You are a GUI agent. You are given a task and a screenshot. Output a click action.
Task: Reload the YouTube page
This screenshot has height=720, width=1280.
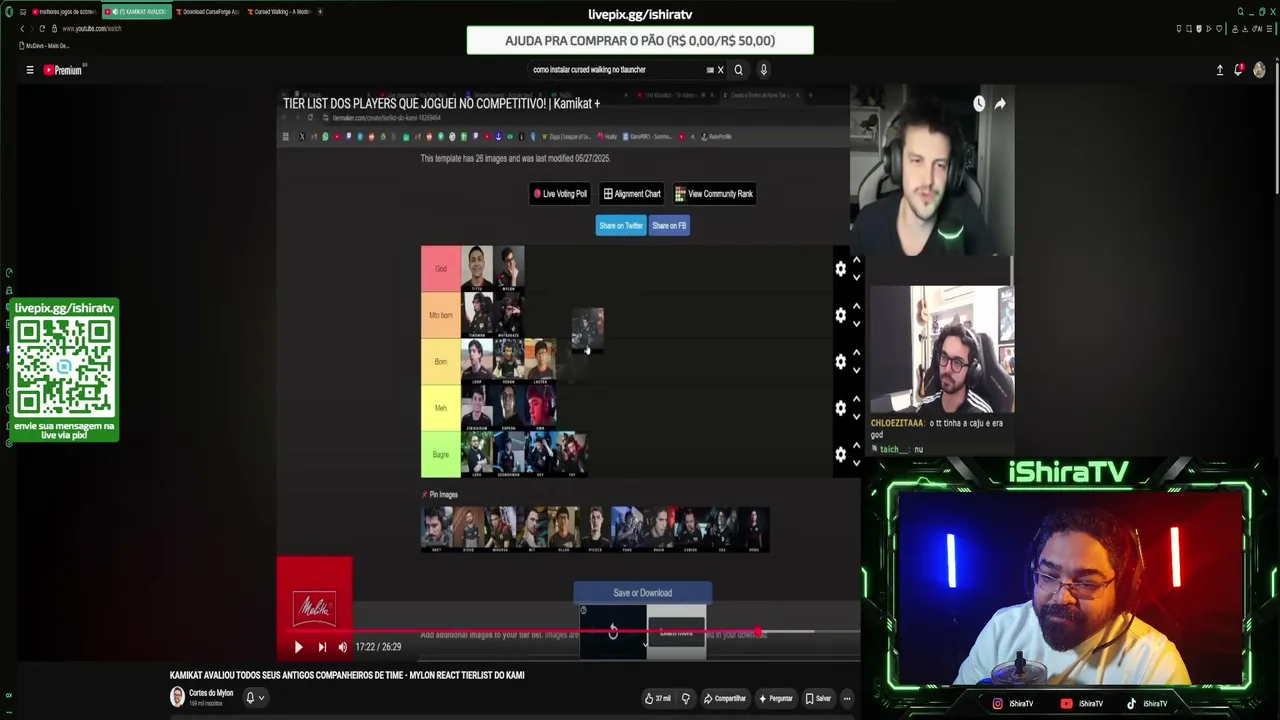click(42, 29)
